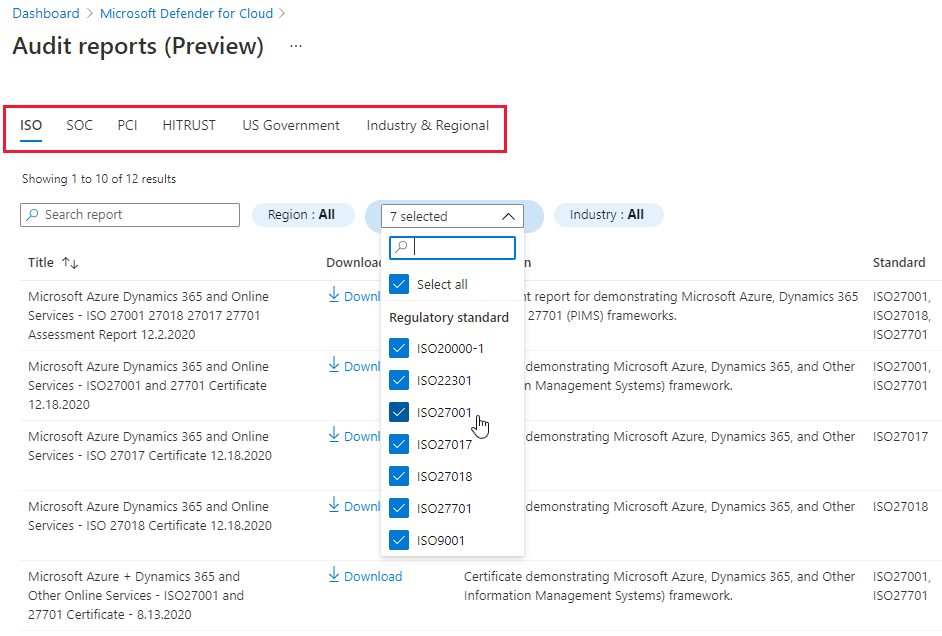Uncheck the ISO27001 checkbox

400,412
